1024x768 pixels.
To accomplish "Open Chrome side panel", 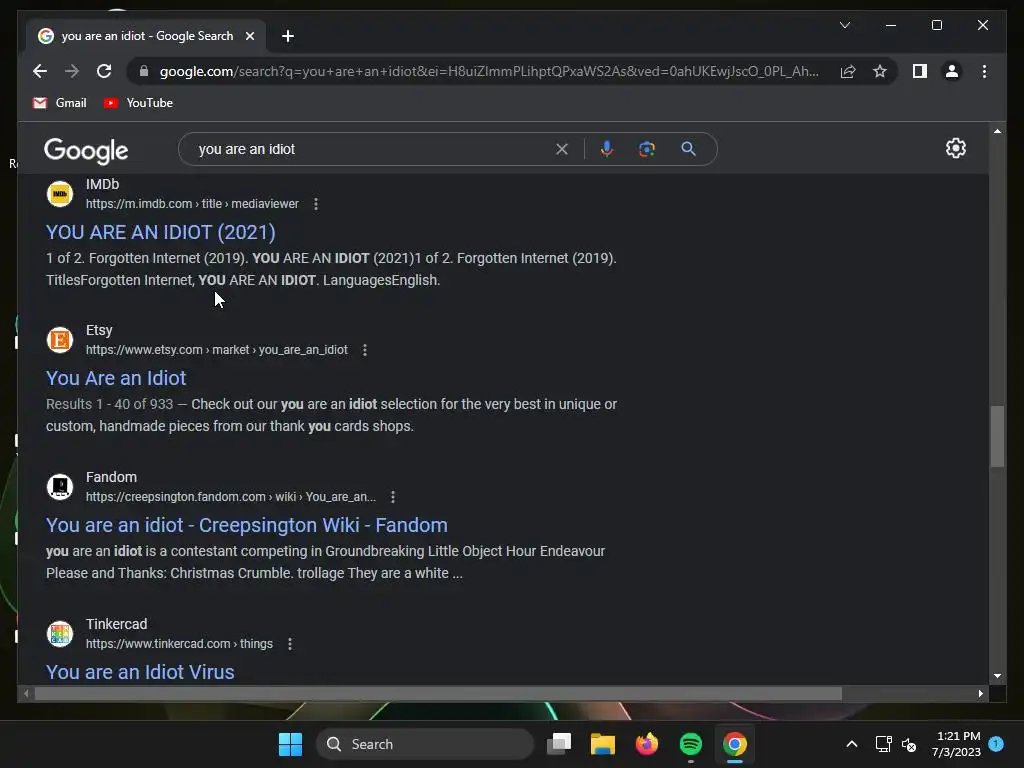I will [920, 71].
